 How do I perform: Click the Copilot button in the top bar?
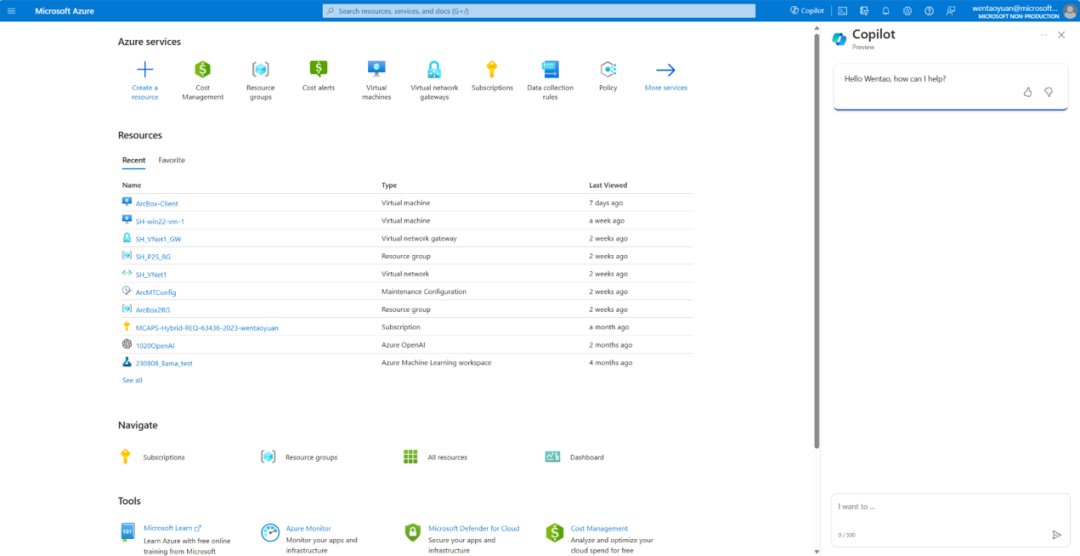(x=807, y=11)
